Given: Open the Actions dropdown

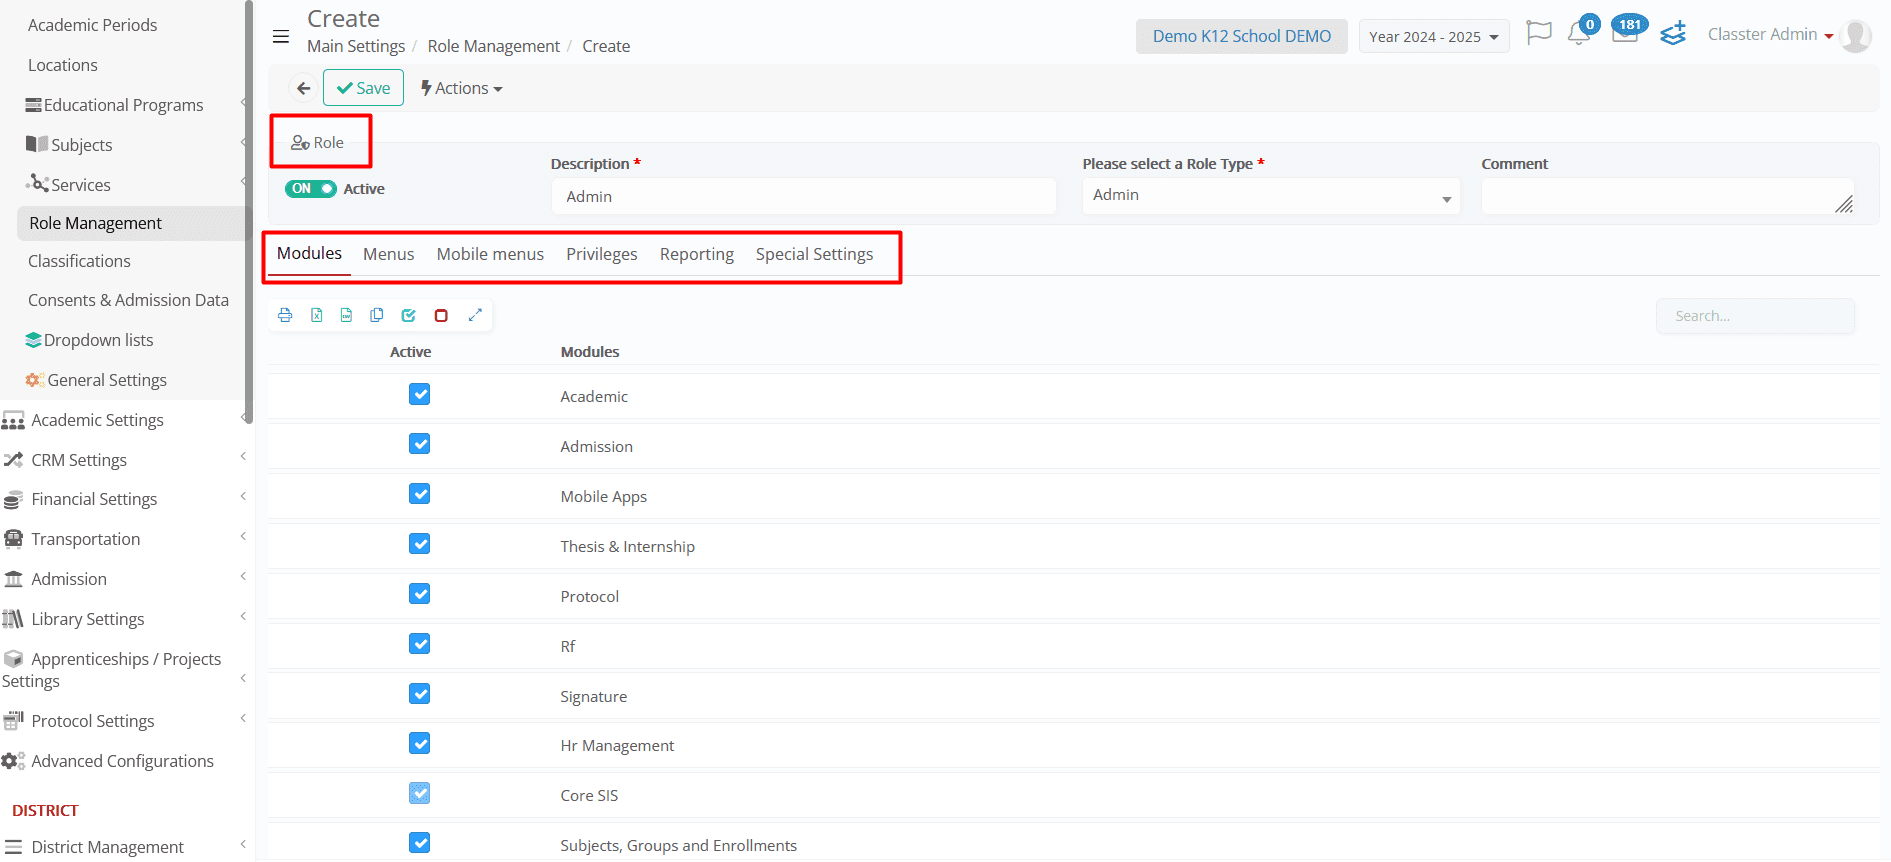Looking at the screenshot, I should point(461,88).
